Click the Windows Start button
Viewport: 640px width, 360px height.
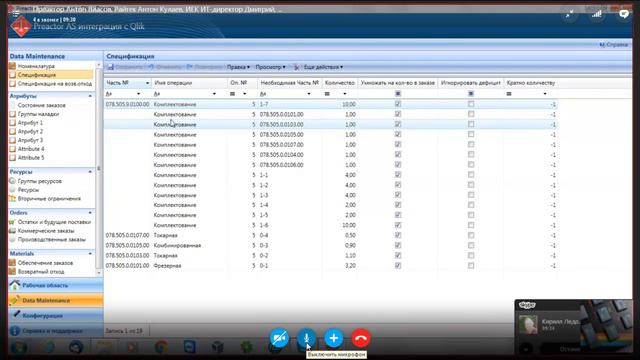18,347
